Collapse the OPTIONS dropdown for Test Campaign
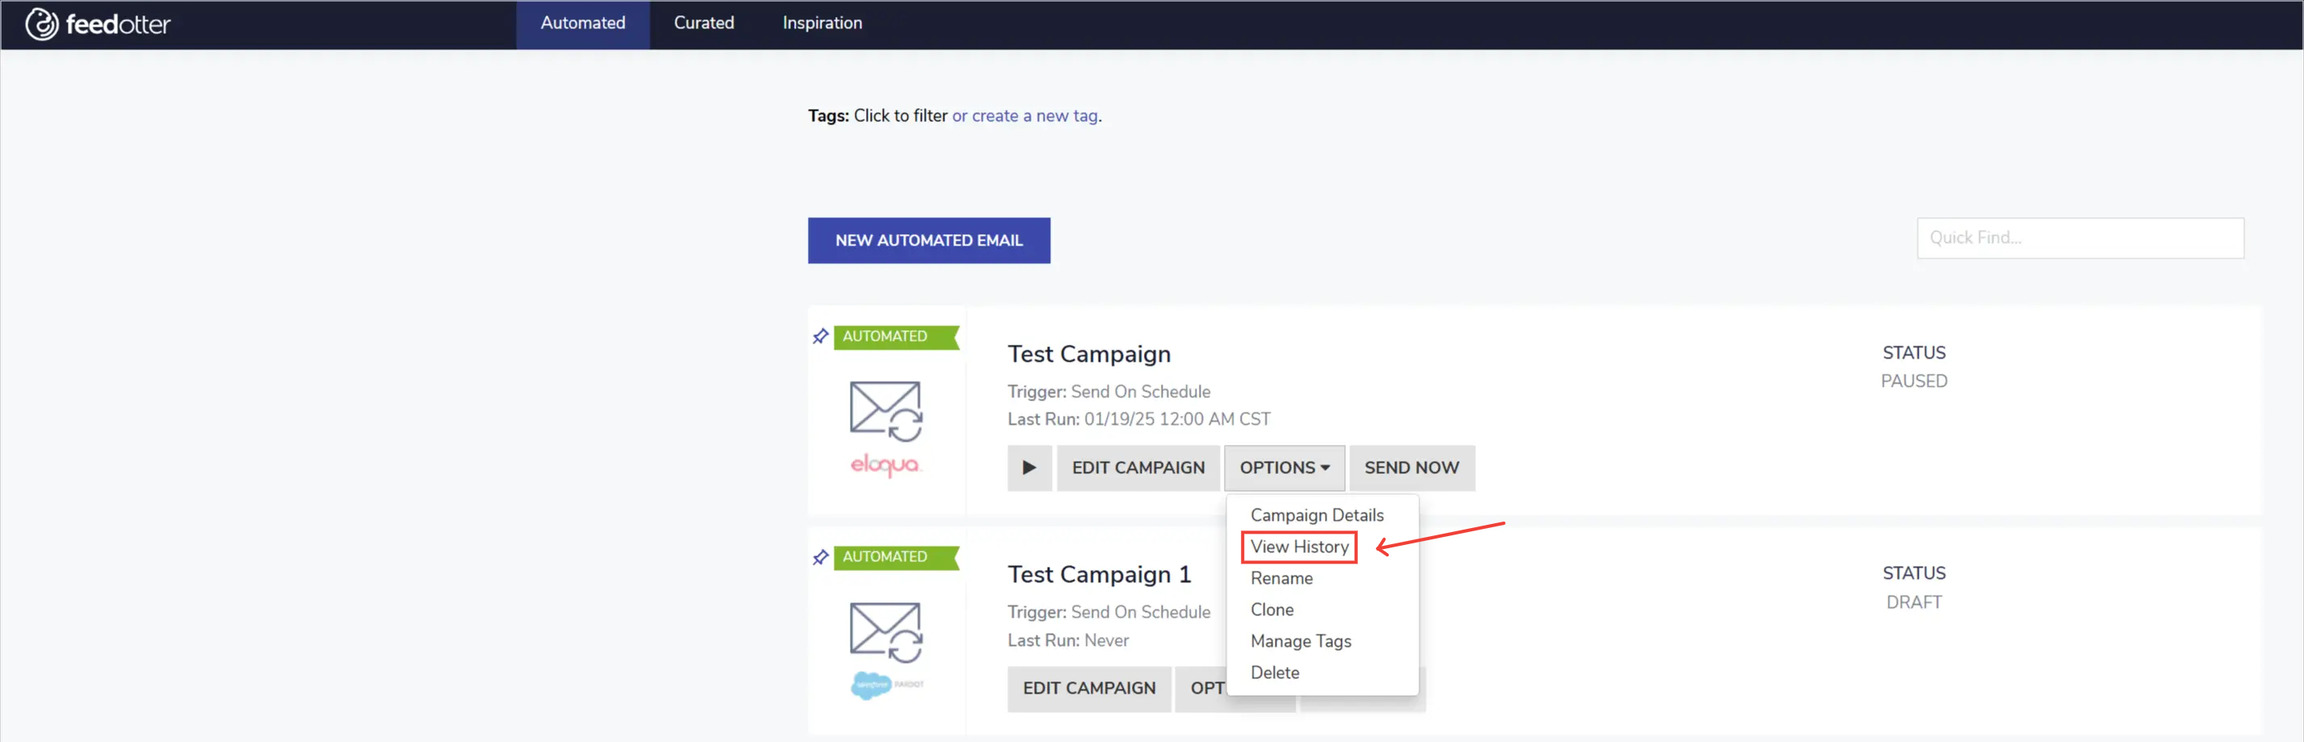The image size is (2304, 742). [1284, 468]
